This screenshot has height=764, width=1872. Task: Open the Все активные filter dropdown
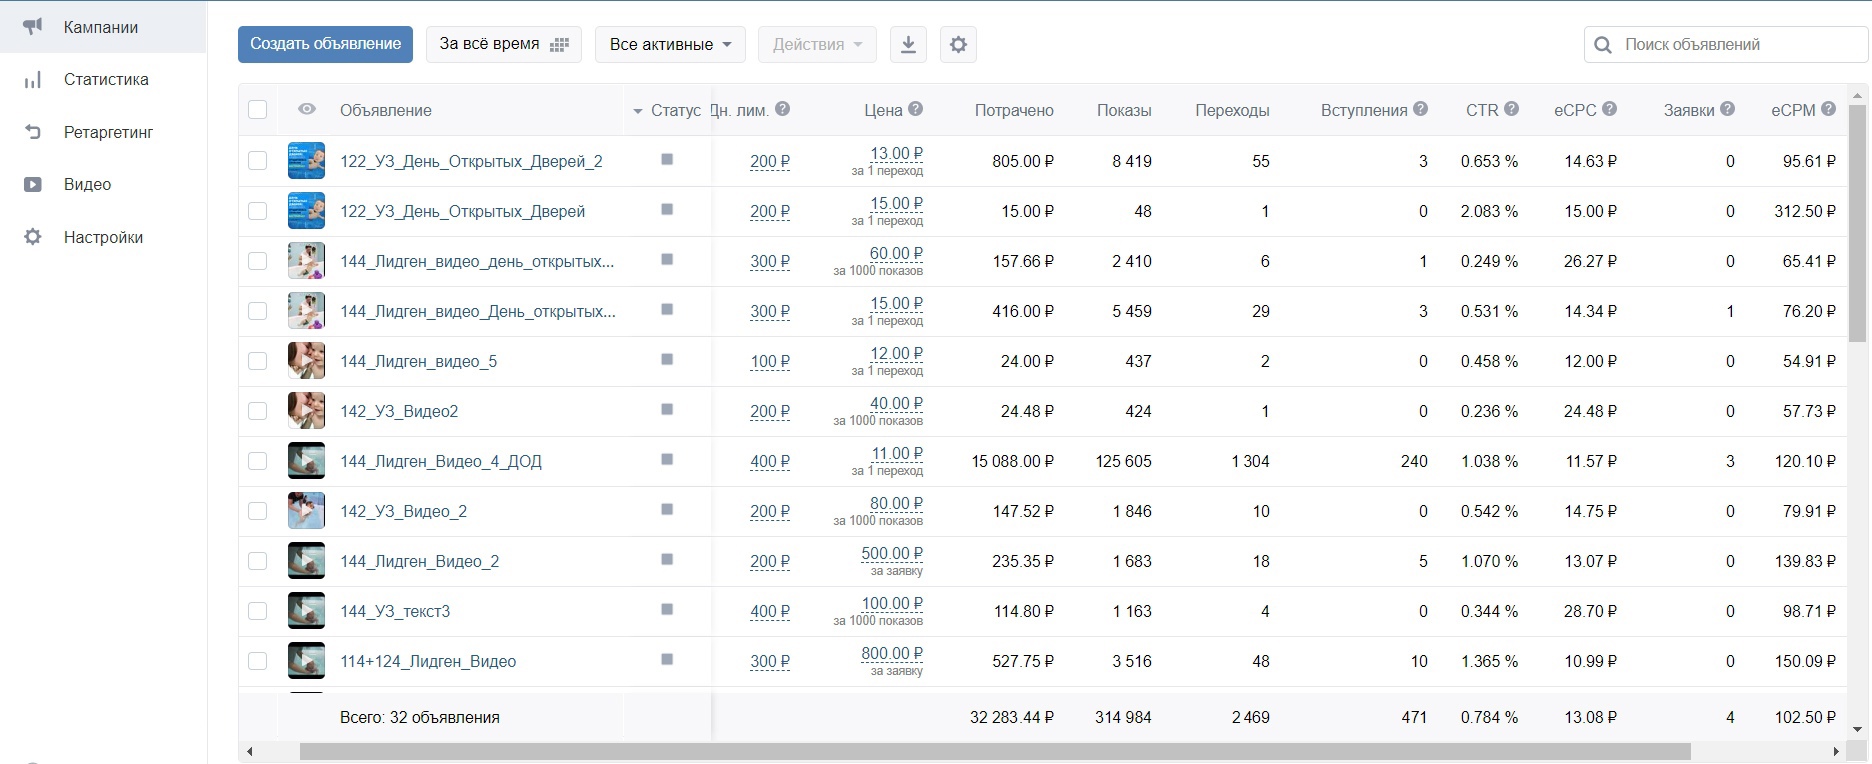click(x=670, y=45)
